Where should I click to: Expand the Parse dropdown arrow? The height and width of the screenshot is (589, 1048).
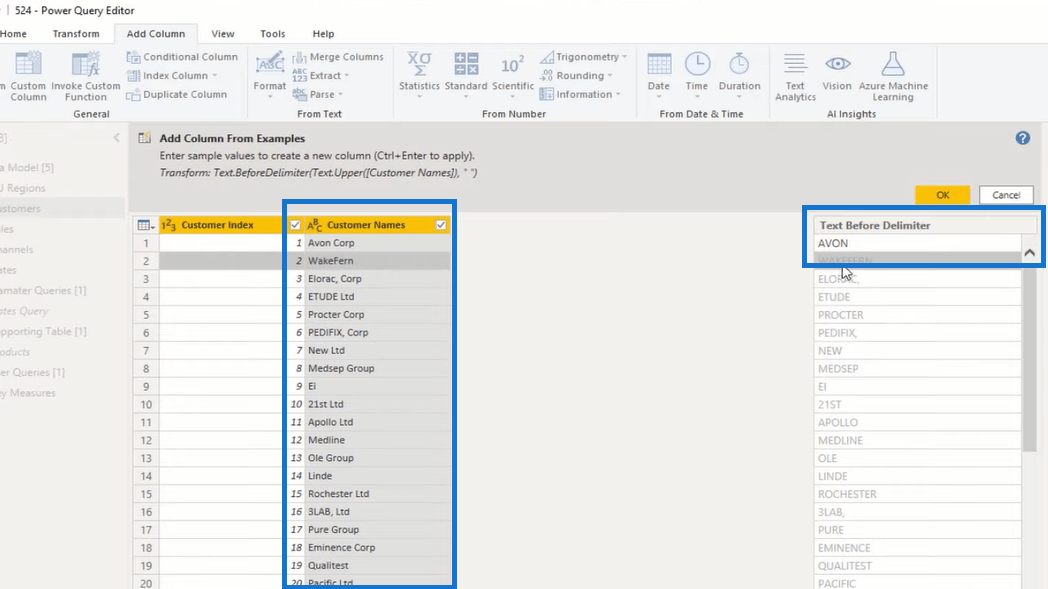click(x=340, y=94)
